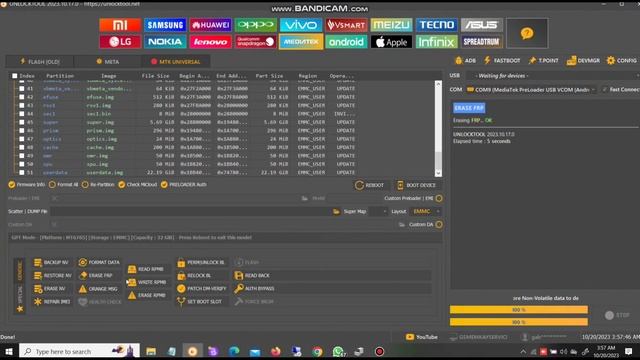
Task: Click the upper progress bar
Action: 519,310
